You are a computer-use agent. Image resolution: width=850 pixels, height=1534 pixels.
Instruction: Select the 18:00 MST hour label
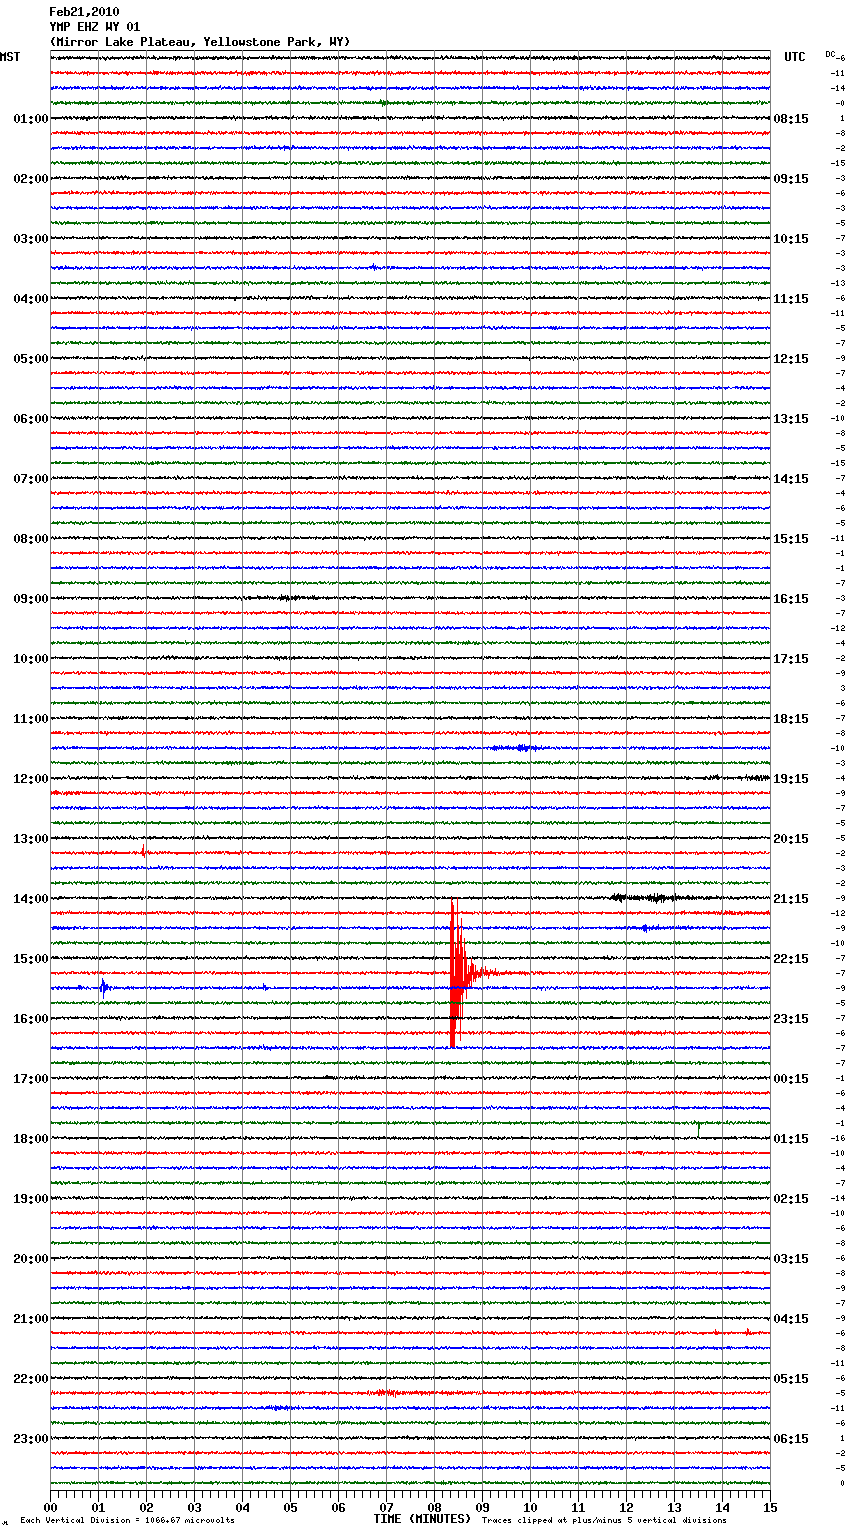30,1139
